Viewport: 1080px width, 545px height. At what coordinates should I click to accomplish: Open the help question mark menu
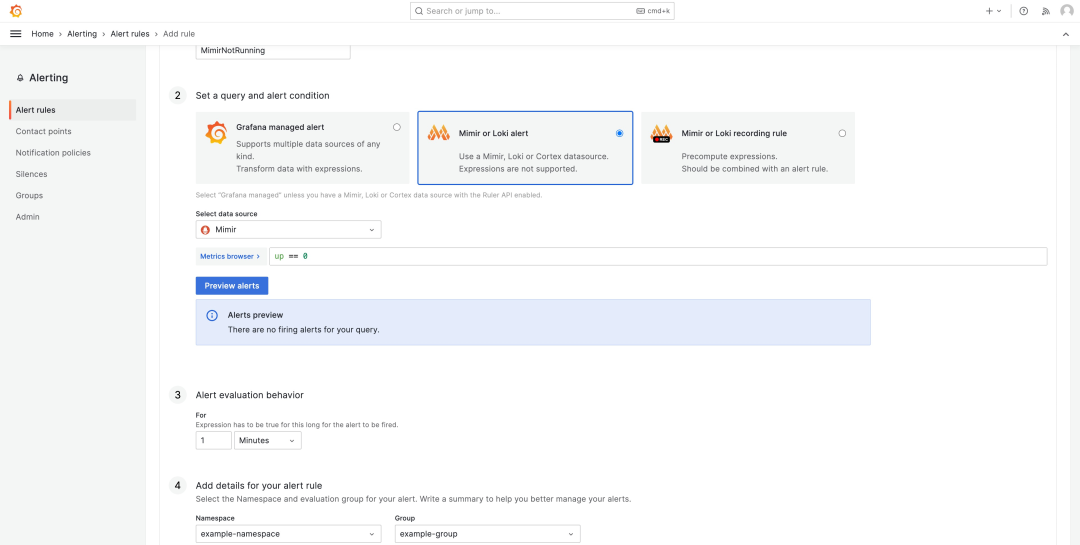(1023, 11)
